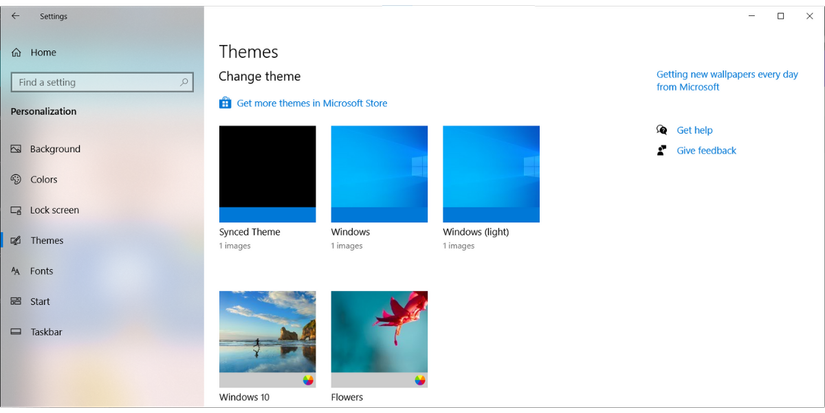
Task: Click the Windows (light) label
Action: coord(476,232)
